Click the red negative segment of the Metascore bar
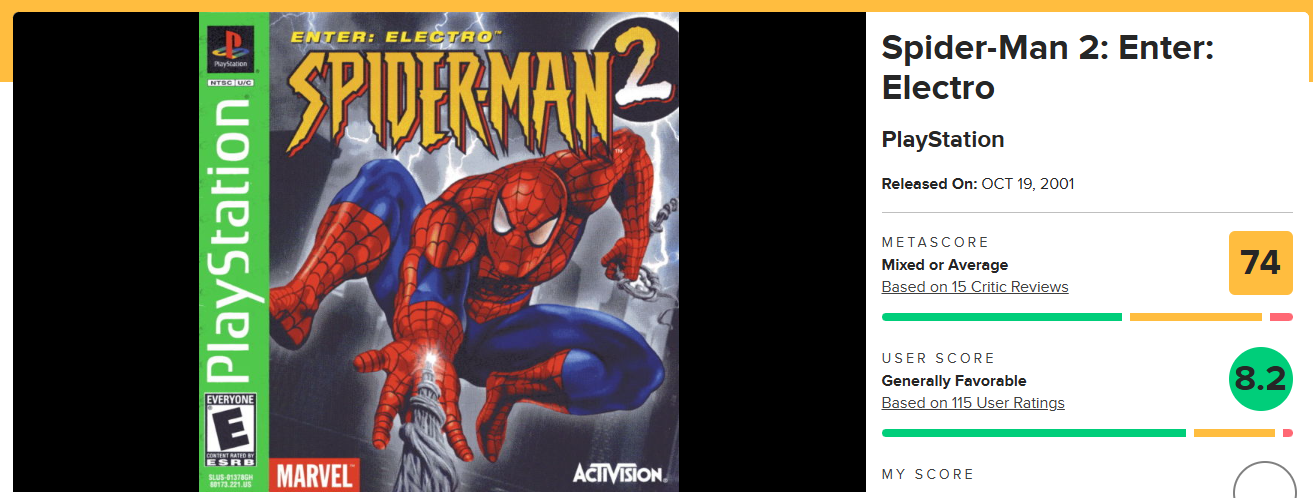The width and height of the screenshot is (1313, 498). tap(1281, 317)
